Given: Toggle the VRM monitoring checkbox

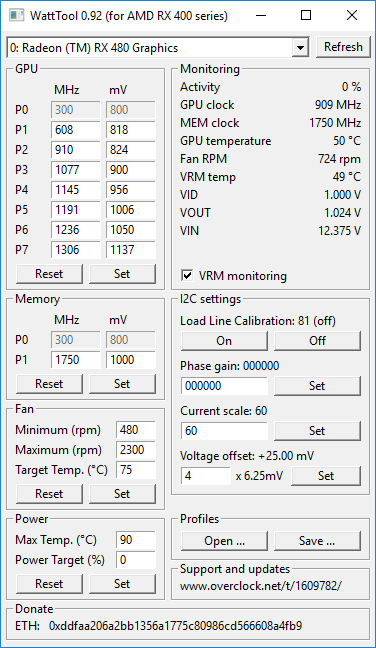Looking at the screenshot, I should coord(187,276).
